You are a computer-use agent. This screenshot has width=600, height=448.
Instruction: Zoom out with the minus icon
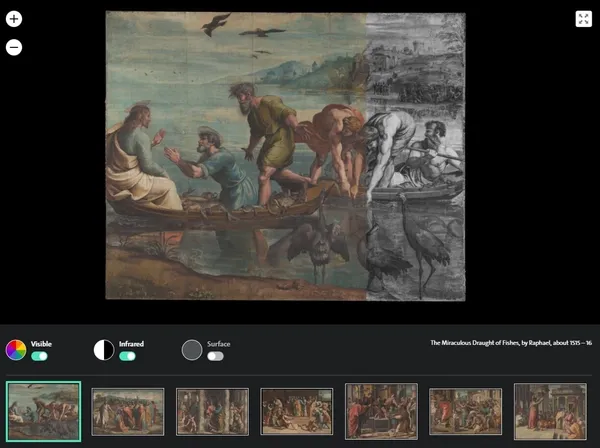tap(14, 47)
